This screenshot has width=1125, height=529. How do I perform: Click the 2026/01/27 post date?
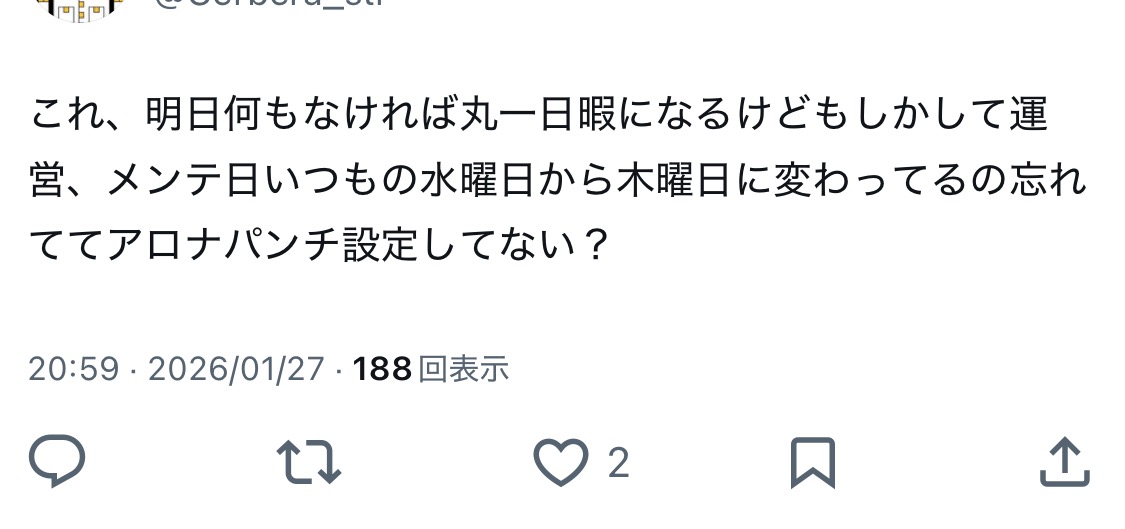tap(236, 369)
